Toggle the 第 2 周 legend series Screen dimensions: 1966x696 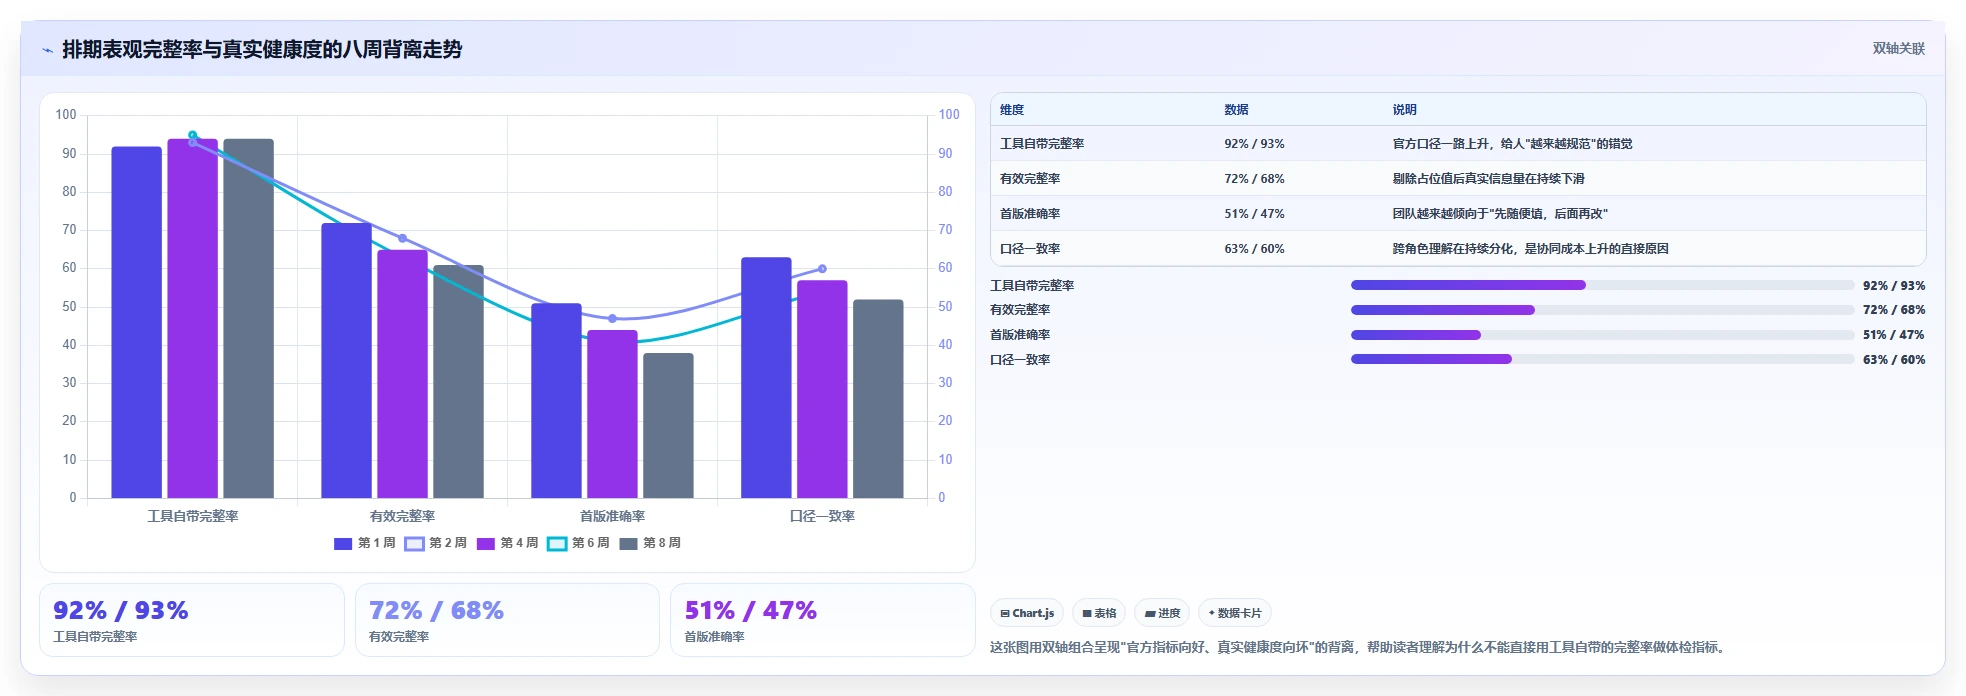coord(436,543)
